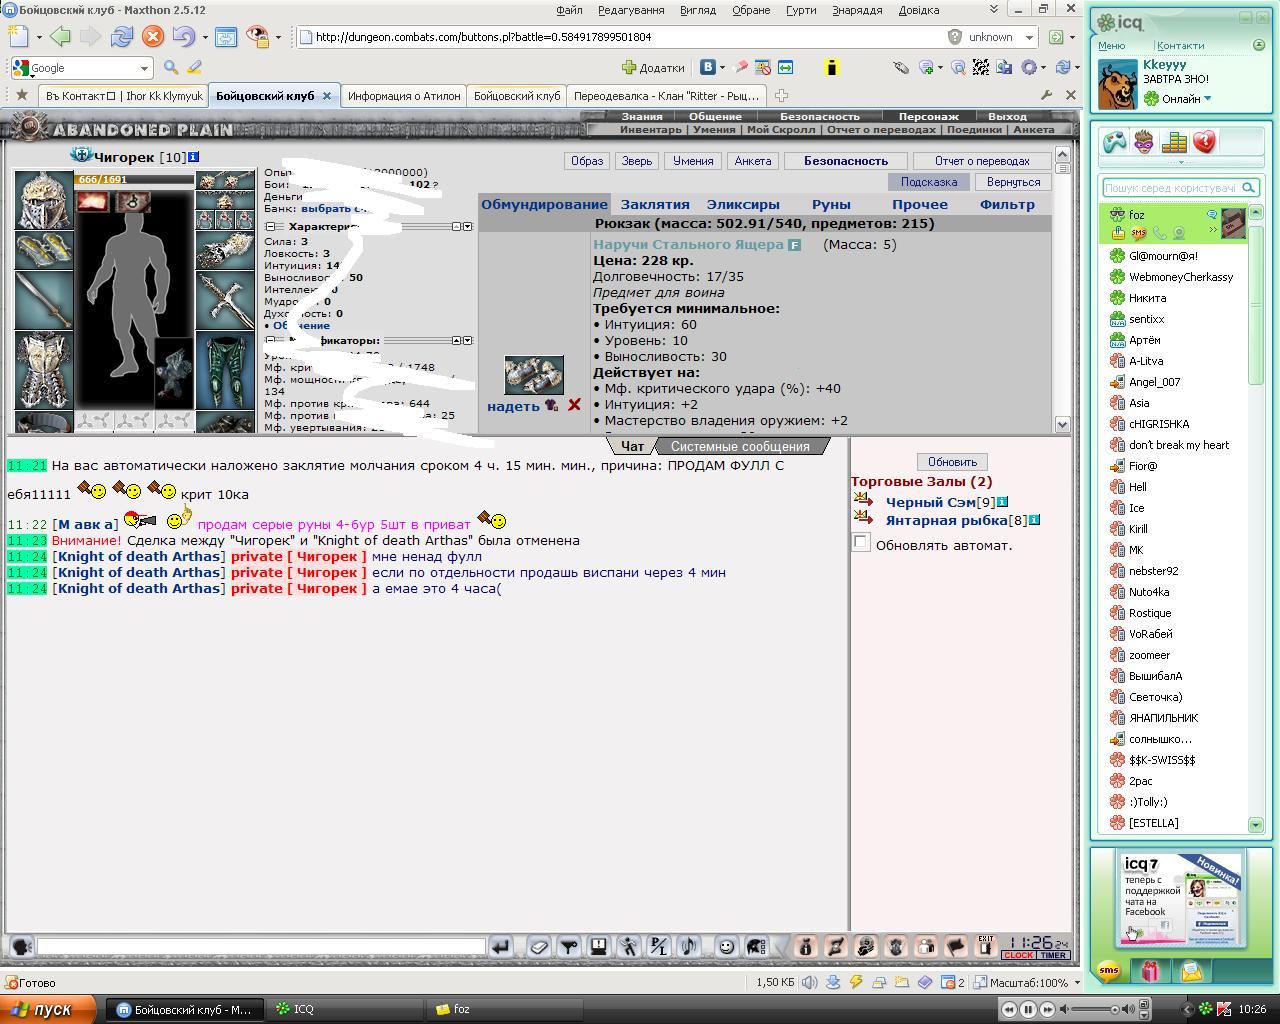Click the Обновить button
This screenshot has height=1024, width=1280.
tap(952, 462)
